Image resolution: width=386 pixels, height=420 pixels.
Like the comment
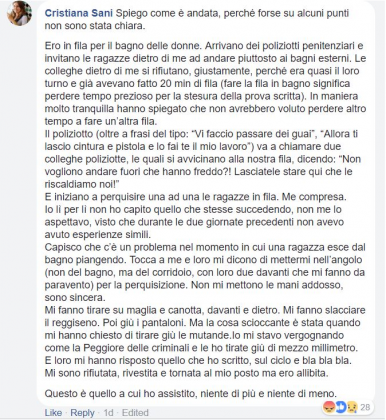coord(53,413)
